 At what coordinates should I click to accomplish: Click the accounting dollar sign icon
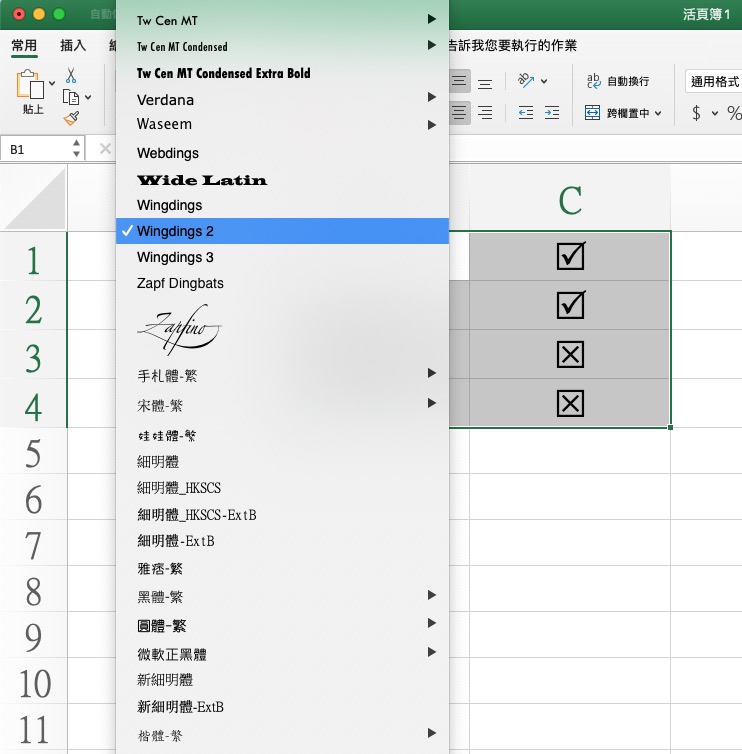point(696,113)
